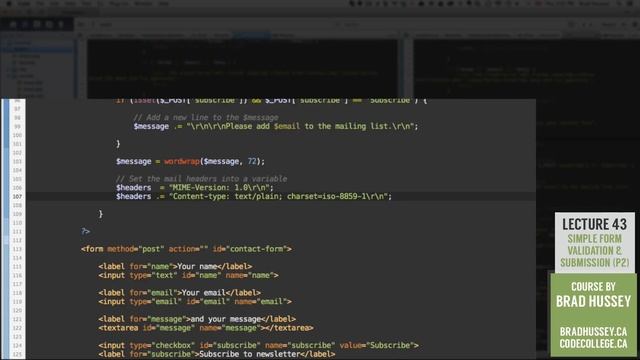Click the label line "Your email"
The height and width of the screenshot is (360, 640).
(179, 293)
